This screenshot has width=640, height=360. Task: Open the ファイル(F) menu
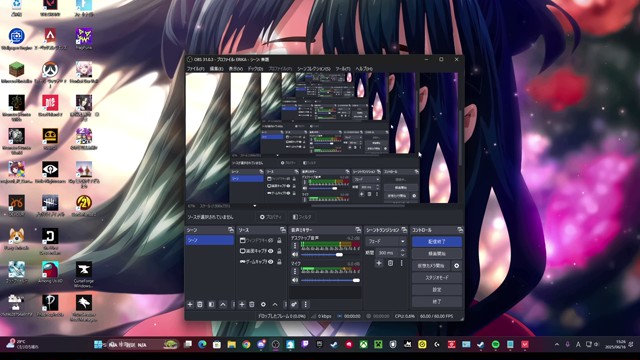pyautogui.click(x=196, y=69)
